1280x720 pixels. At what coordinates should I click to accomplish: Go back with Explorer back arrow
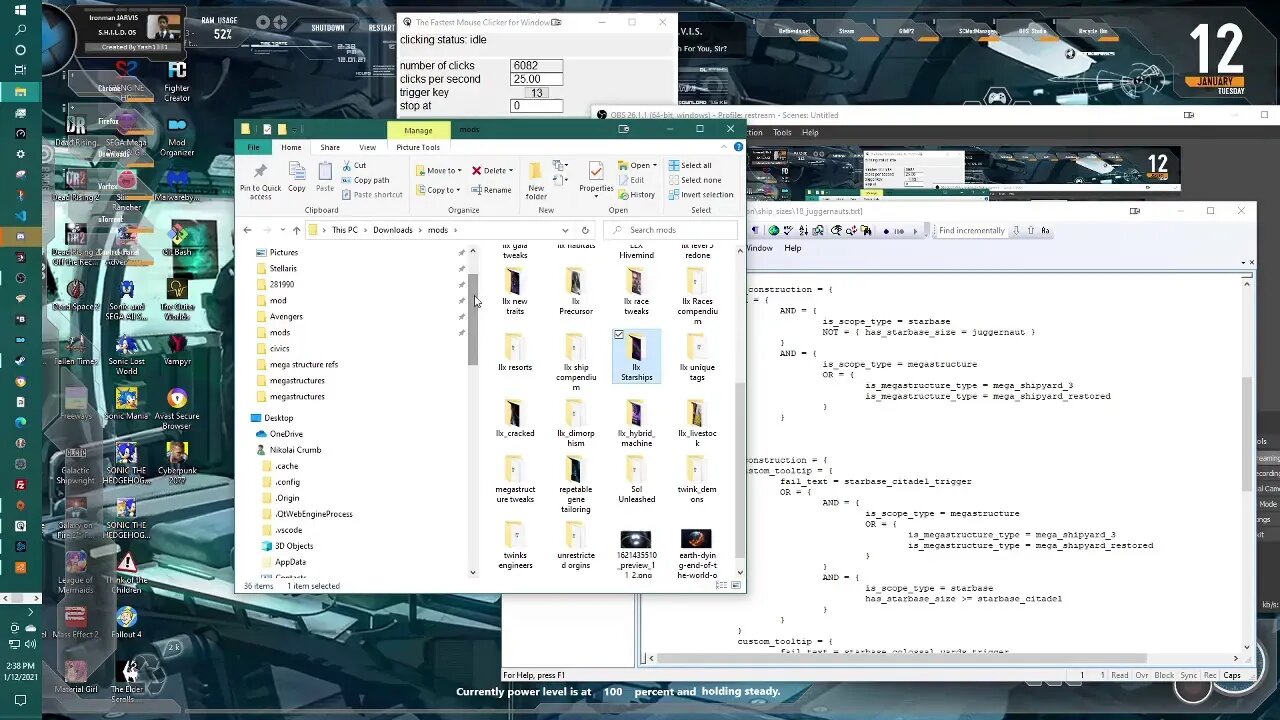tap(248, 230)
